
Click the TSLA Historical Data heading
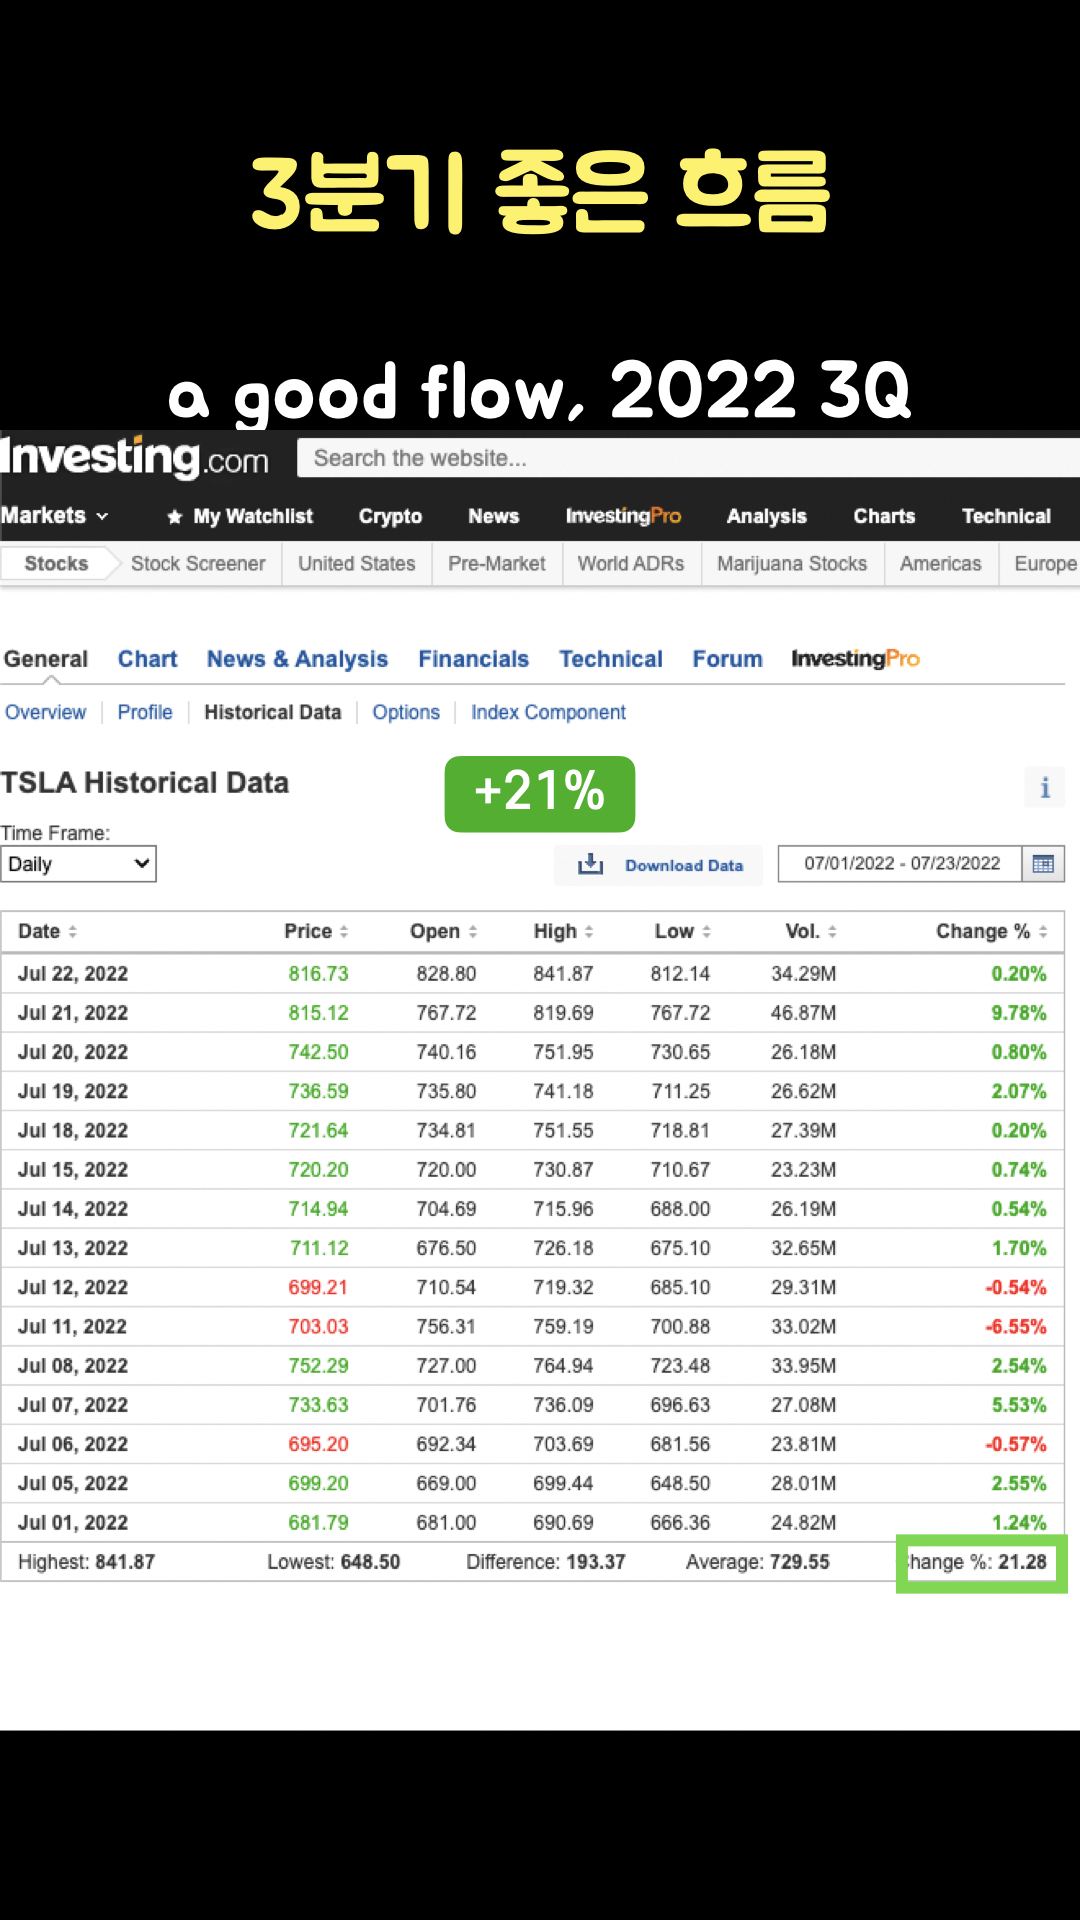click(145, 783)
